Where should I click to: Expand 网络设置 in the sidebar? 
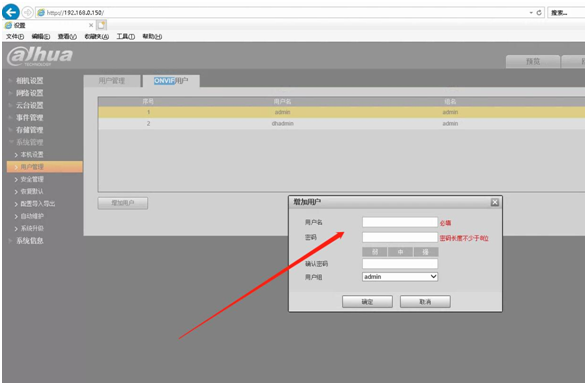[x=29, y=93]
